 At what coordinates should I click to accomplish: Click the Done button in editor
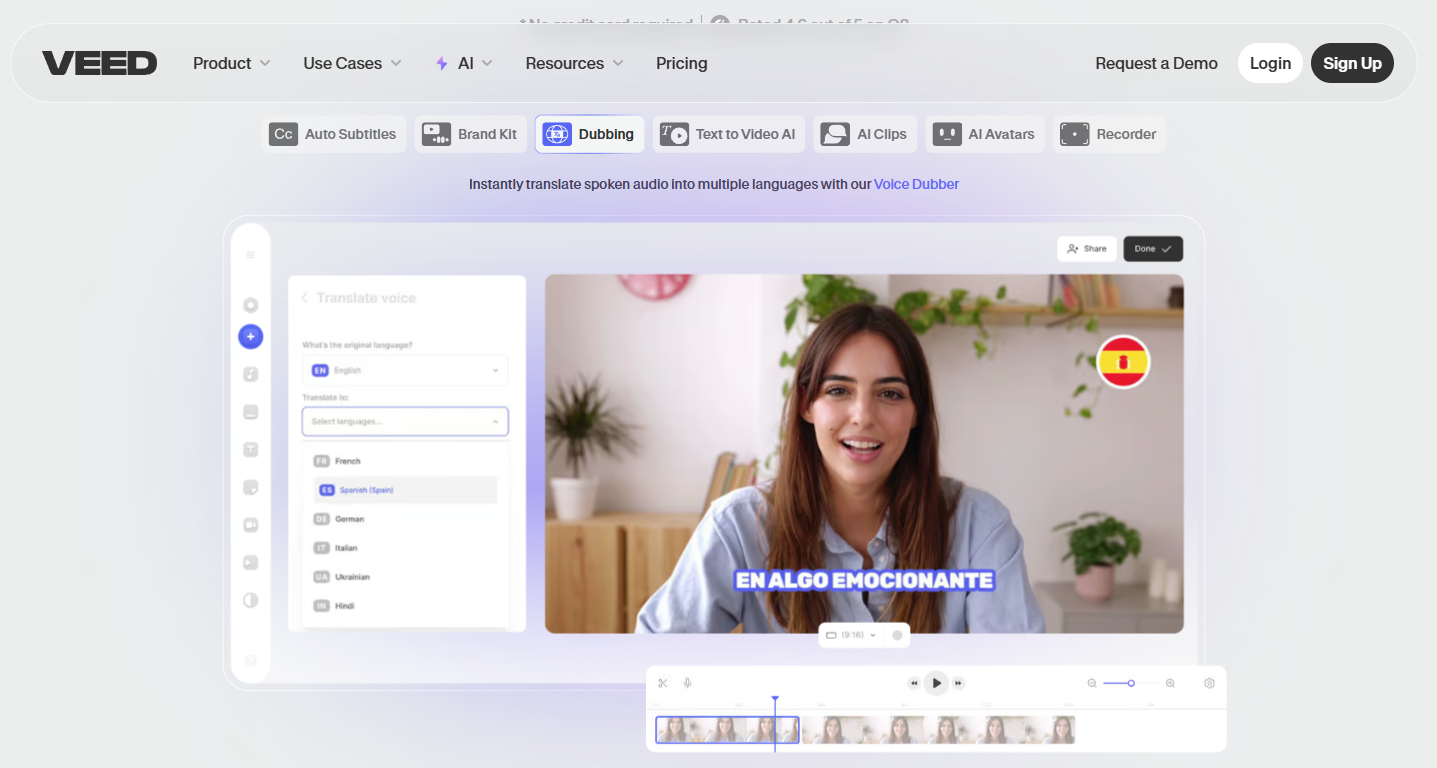1153,249
